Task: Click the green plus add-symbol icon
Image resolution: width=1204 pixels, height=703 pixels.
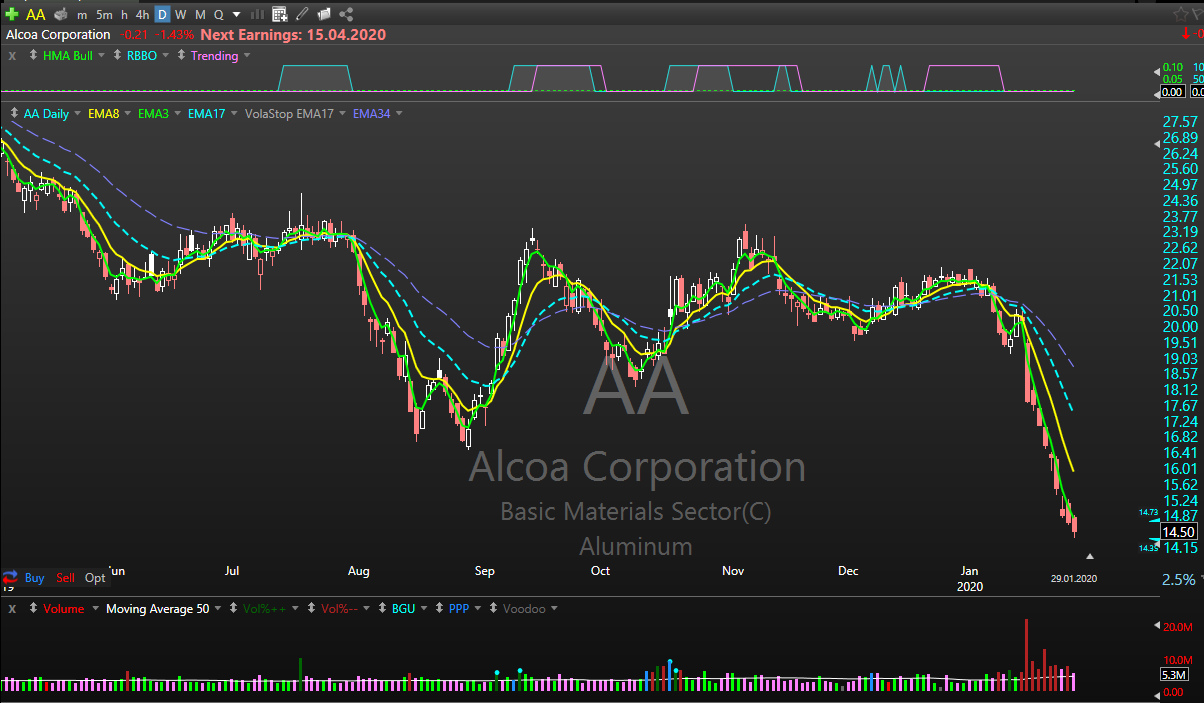Action: (11, 14)
